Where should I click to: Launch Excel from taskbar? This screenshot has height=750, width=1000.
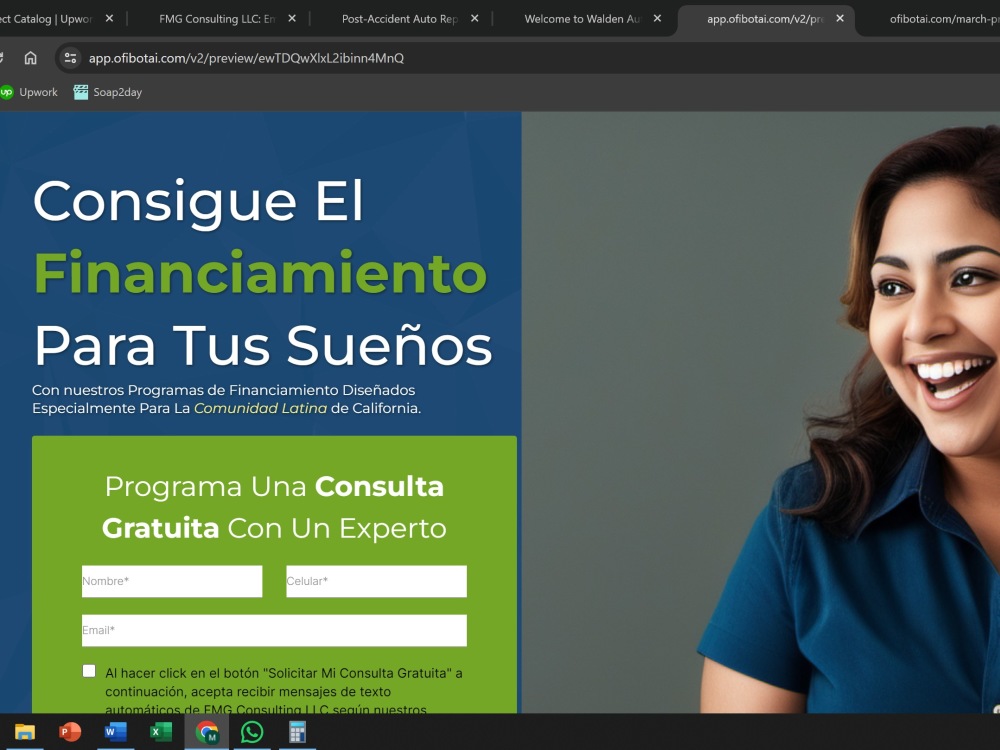[x=161, y=732]
